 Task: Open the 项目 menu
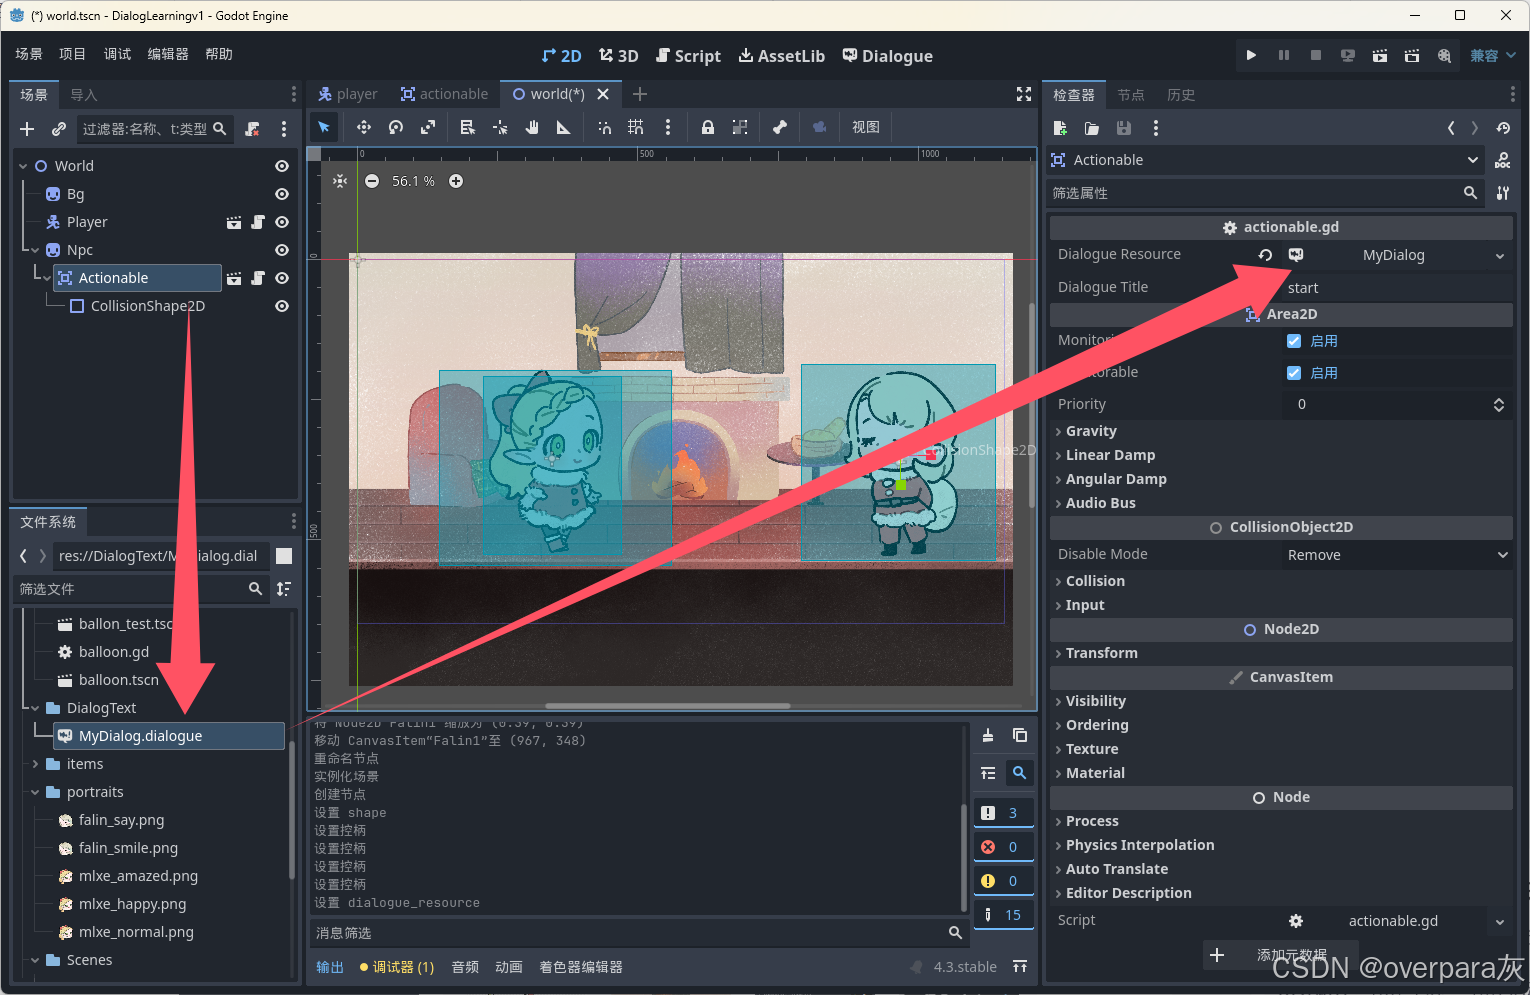(x=72, y=54)
